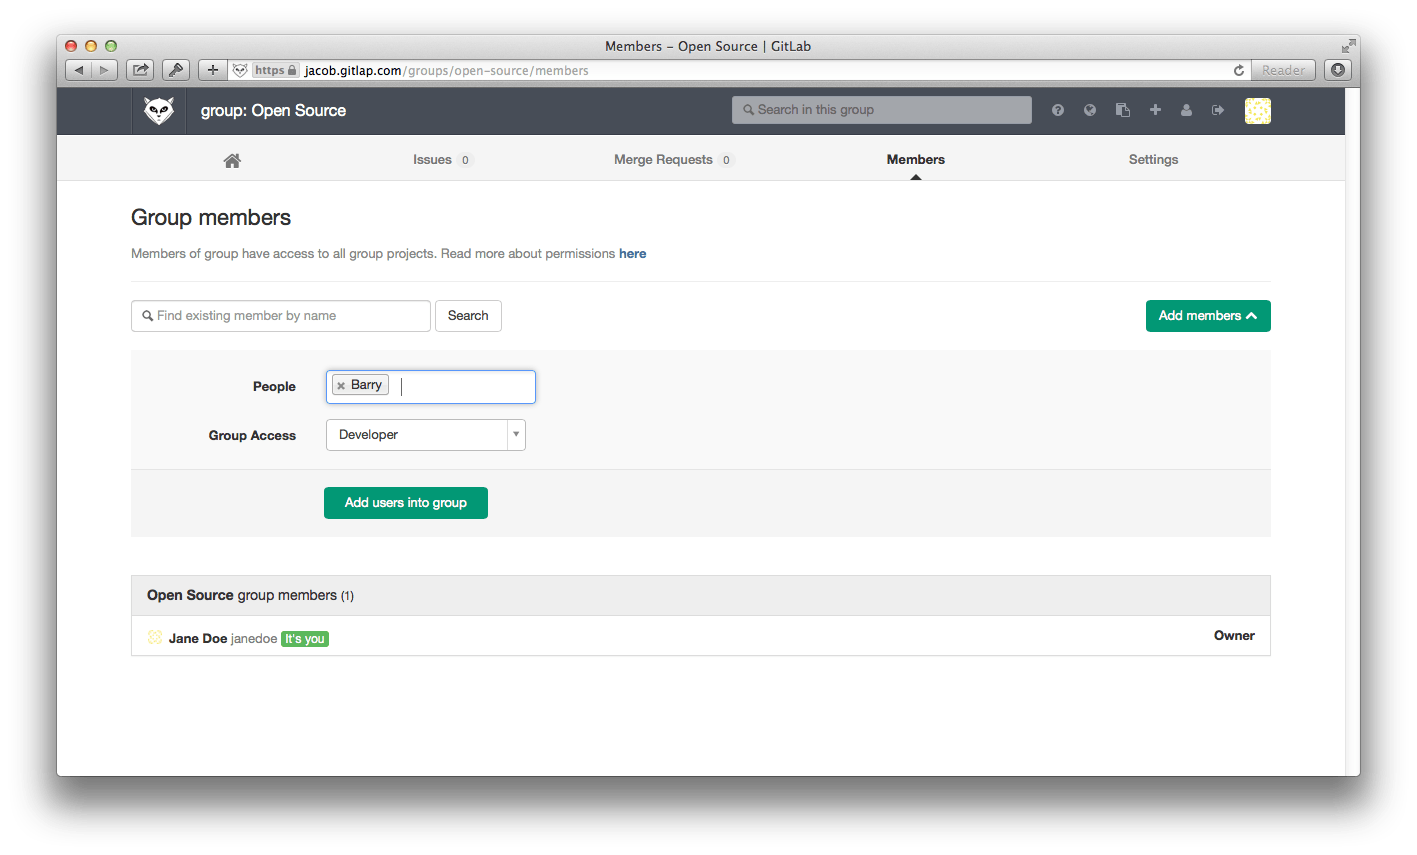This screenshot has height=855, width=1417.
Task: Click the Safari share button in the toolbar
Action: point(140,70)
